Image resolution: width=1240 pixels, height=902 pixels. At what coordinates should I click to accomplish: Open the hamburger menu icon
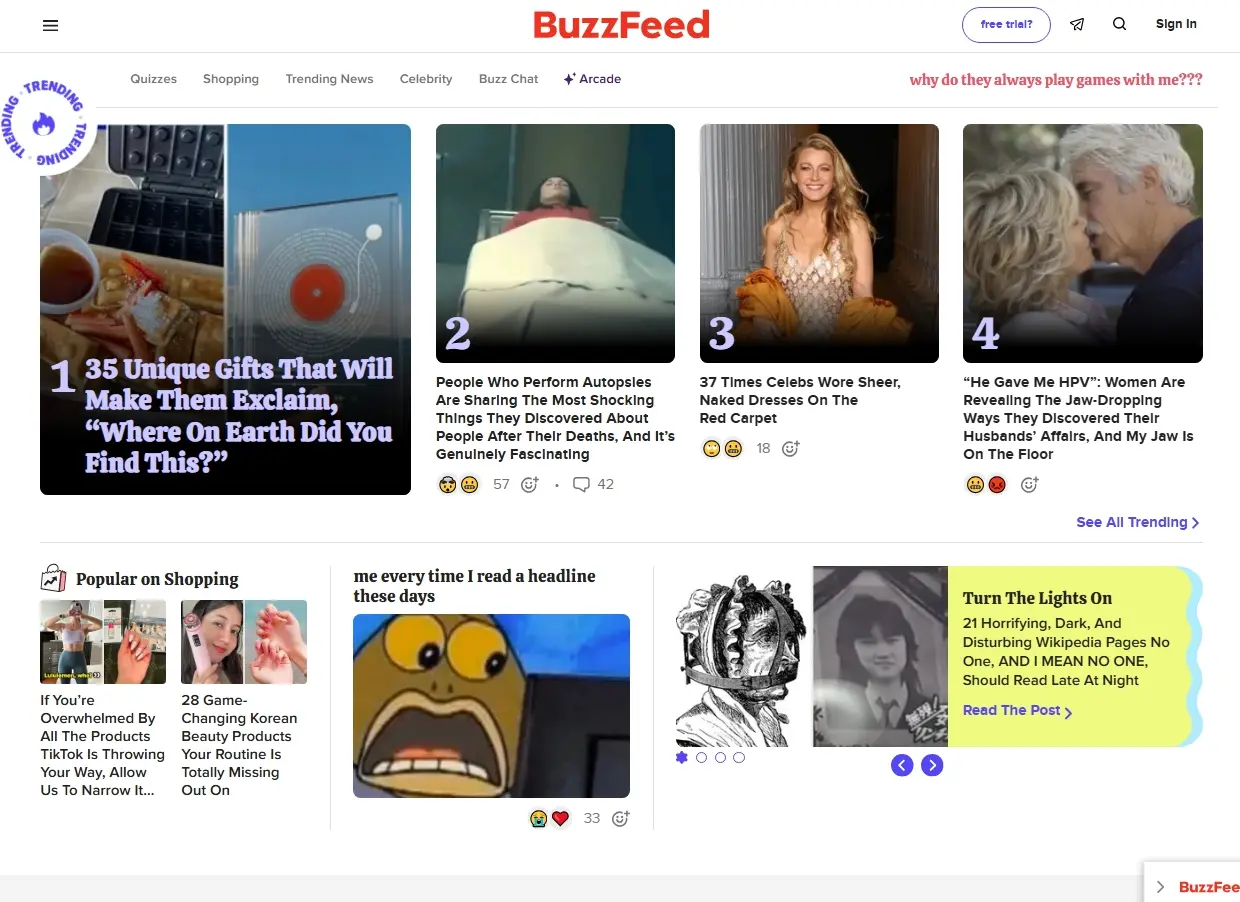point(51,25)
